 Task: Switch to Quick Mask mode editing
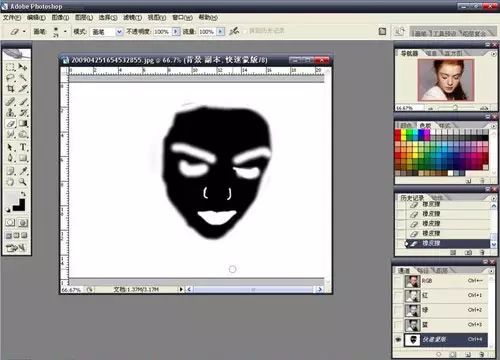pyautogui.click(x=23, y=222)
